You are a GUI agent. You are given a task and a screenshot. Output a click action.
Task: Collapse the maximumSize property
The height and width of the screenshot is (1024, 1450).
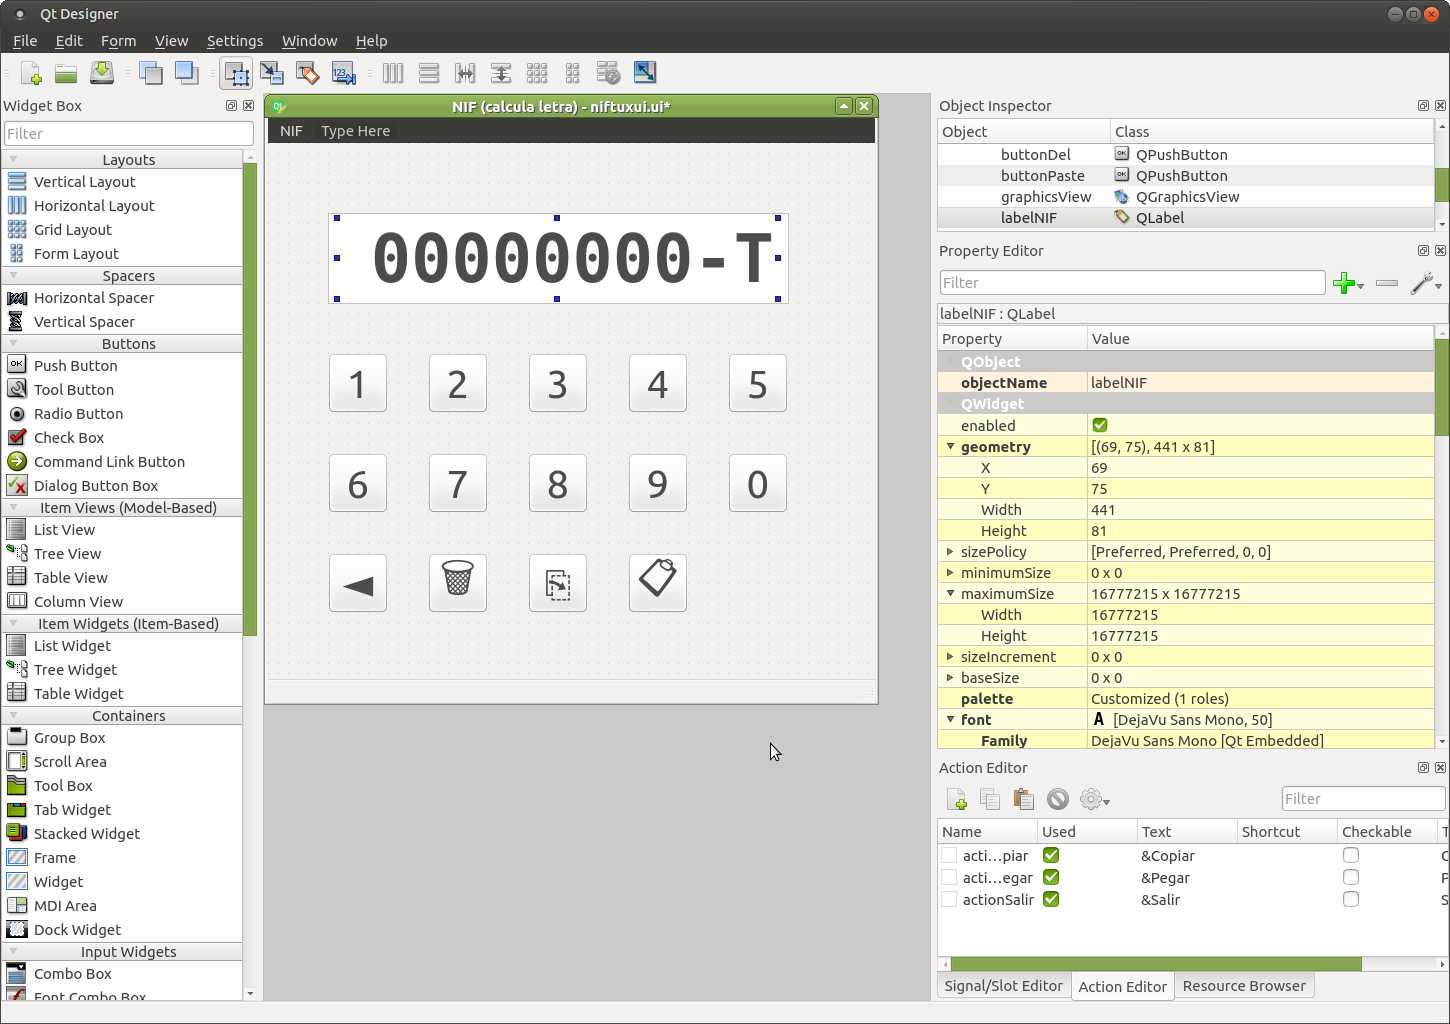(950, 594)
